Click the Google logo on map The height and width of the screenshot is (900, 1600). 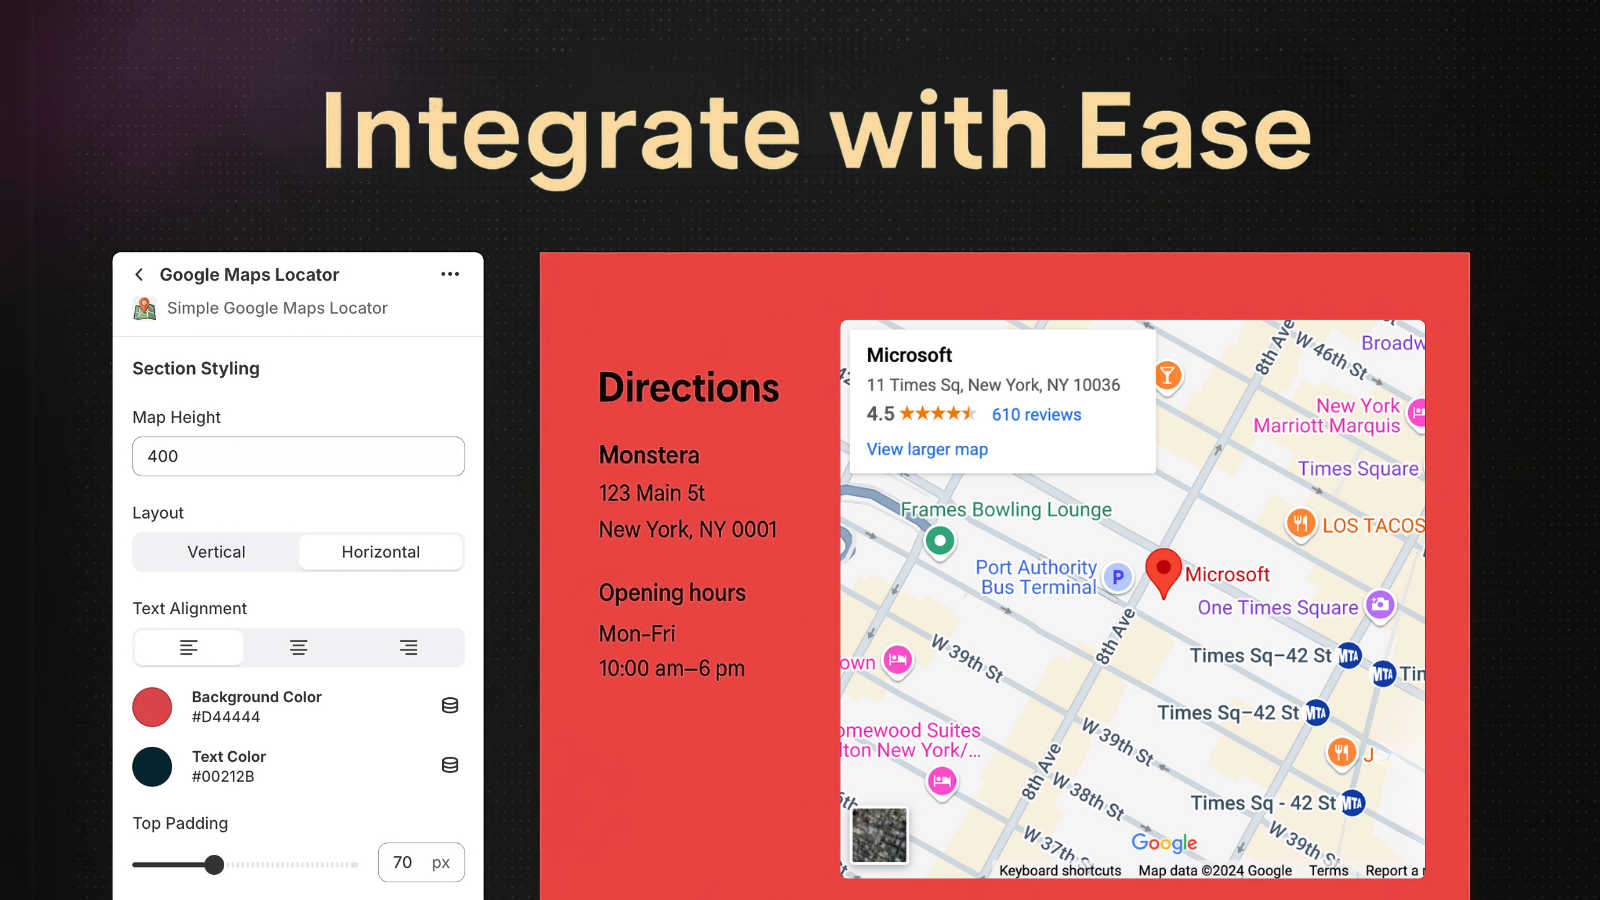tap(1164, 843)
